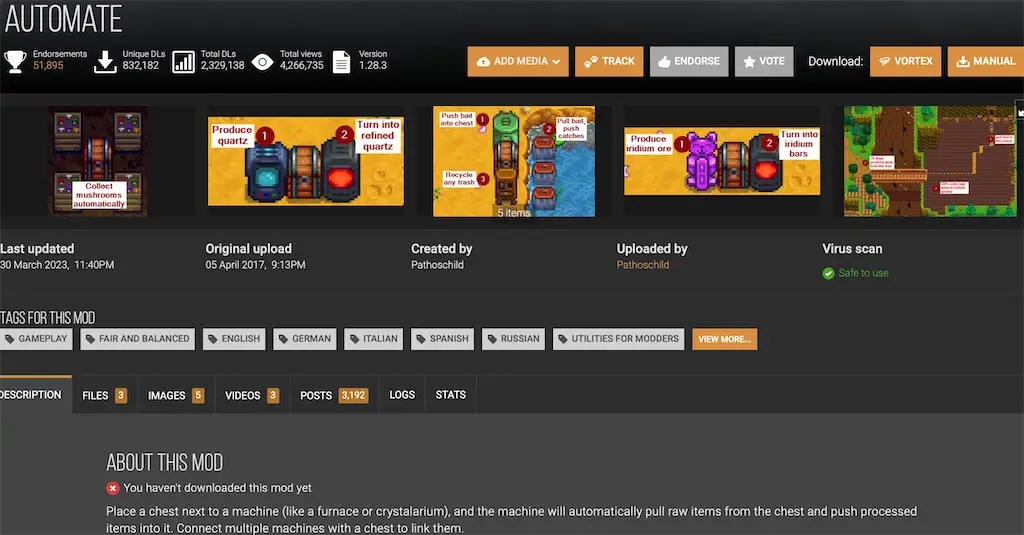Switch to the Files tab
This screenshot has width=1024, height=535.
tap(104, 395)
